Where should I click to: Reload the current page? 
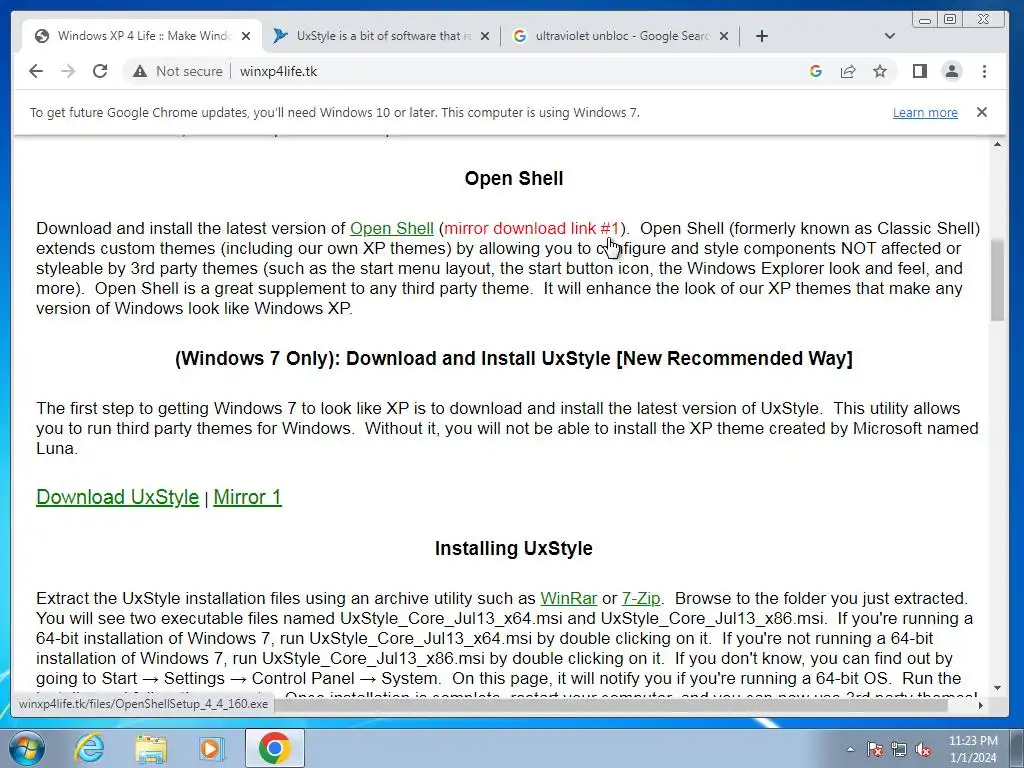point(100,71)
